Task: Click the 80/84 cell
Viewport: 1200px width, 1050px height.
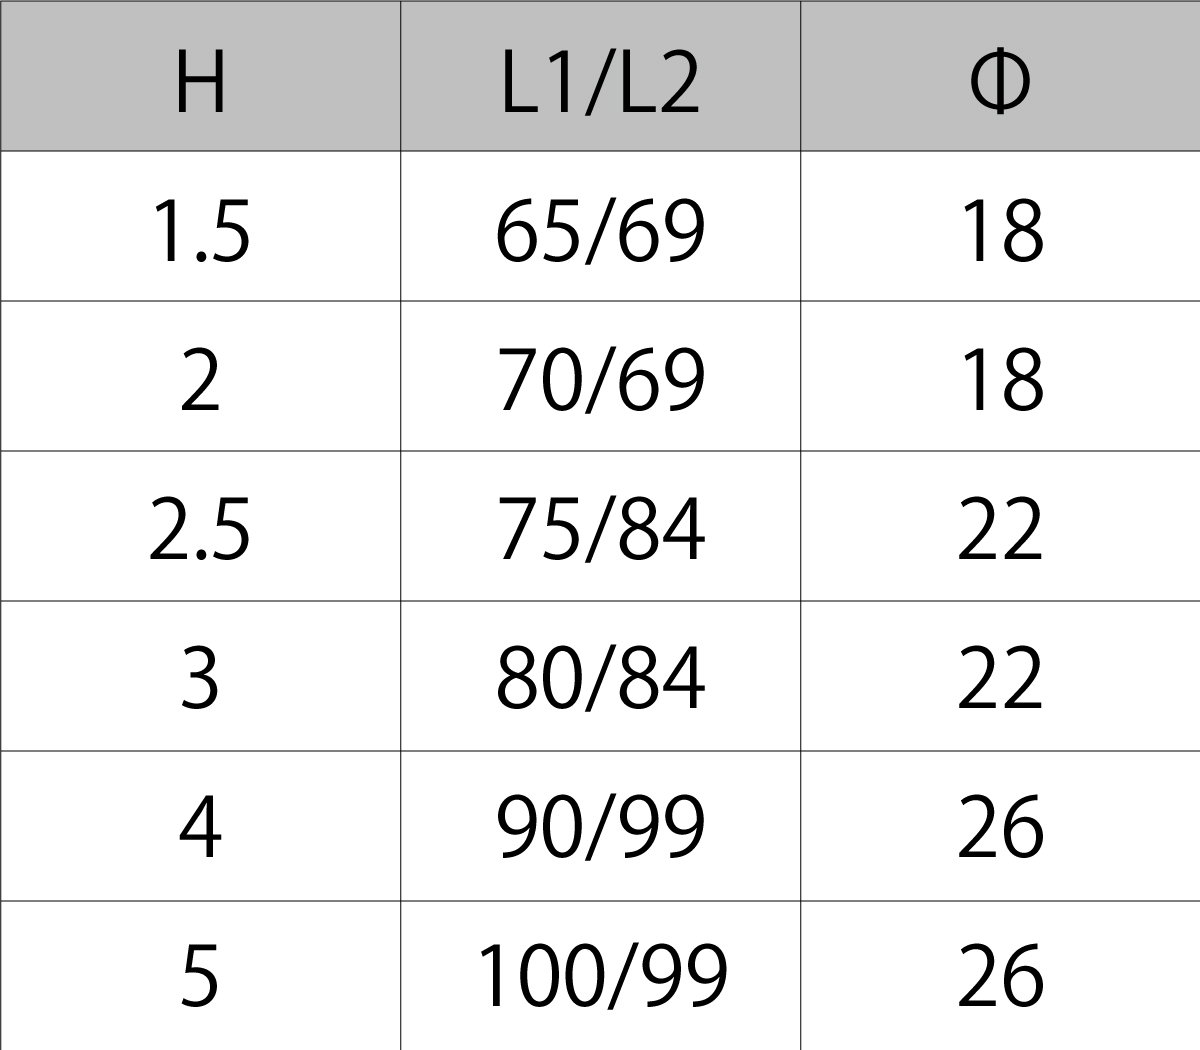Action: (600, 679)
